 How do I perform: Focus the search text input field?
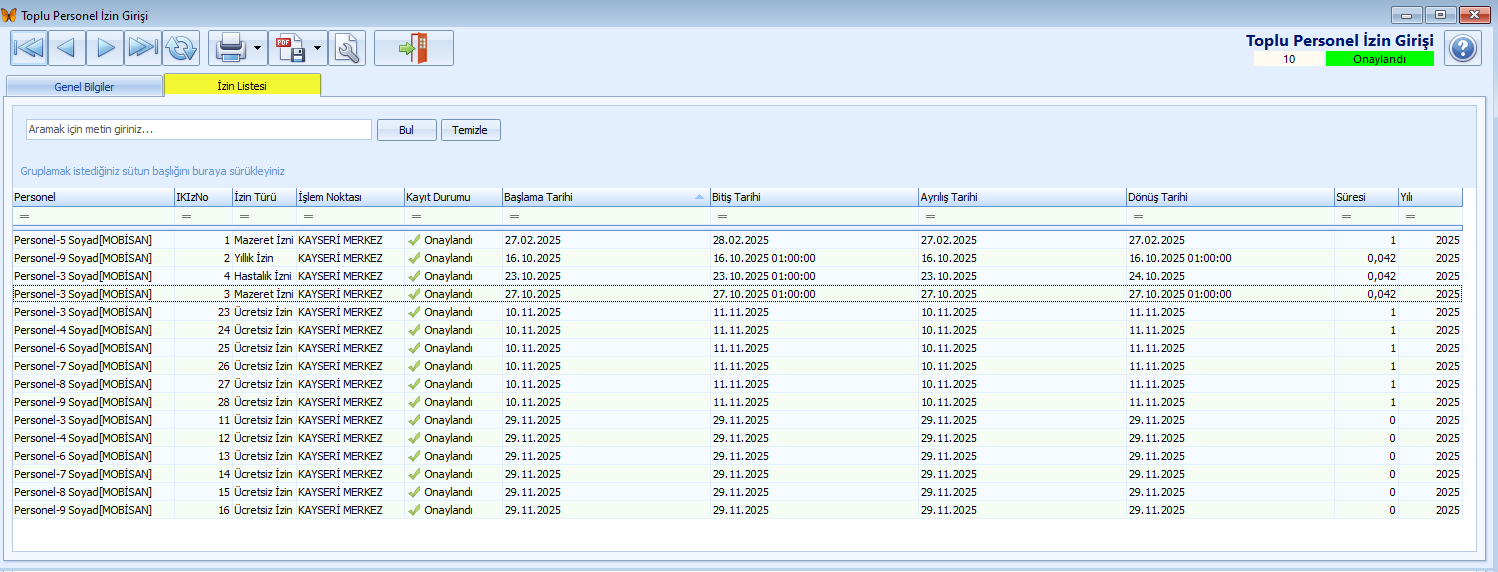click(x=198, y=130)
